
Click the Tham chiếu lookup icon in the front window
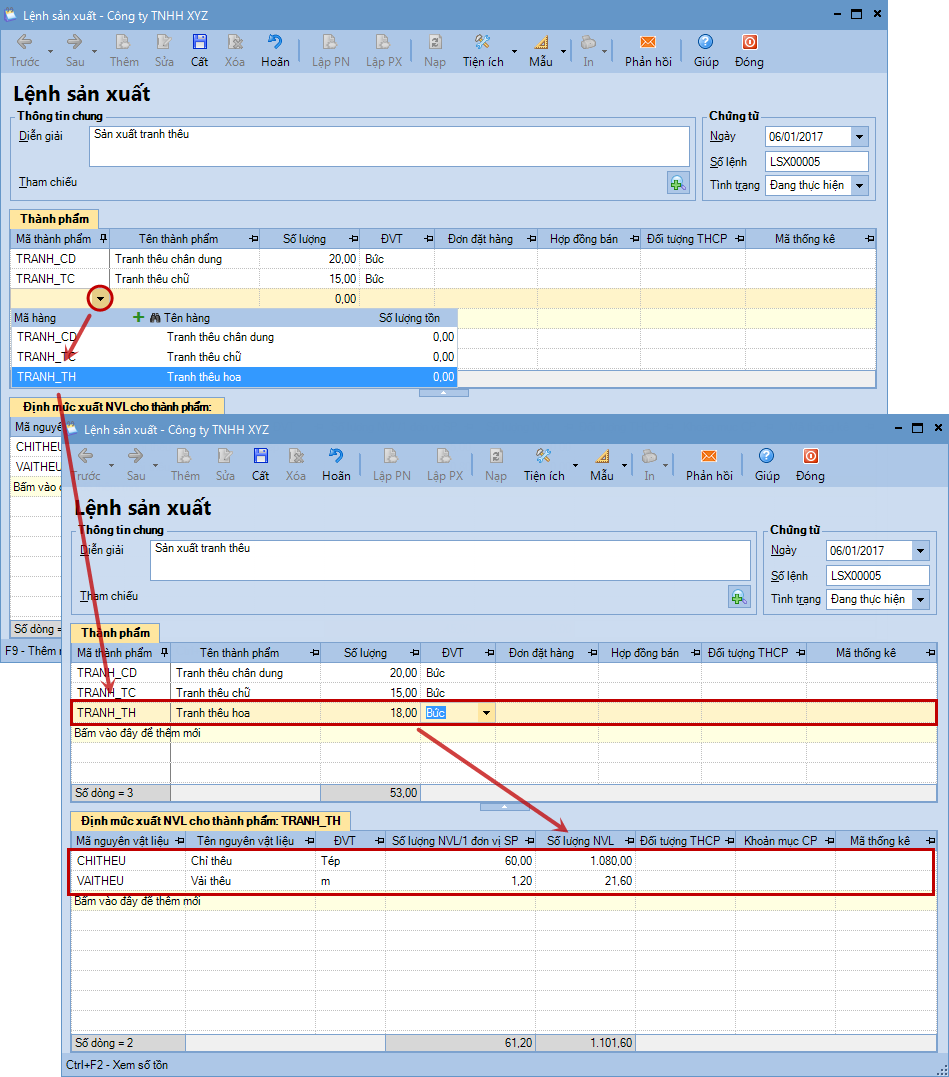(739, 597)
